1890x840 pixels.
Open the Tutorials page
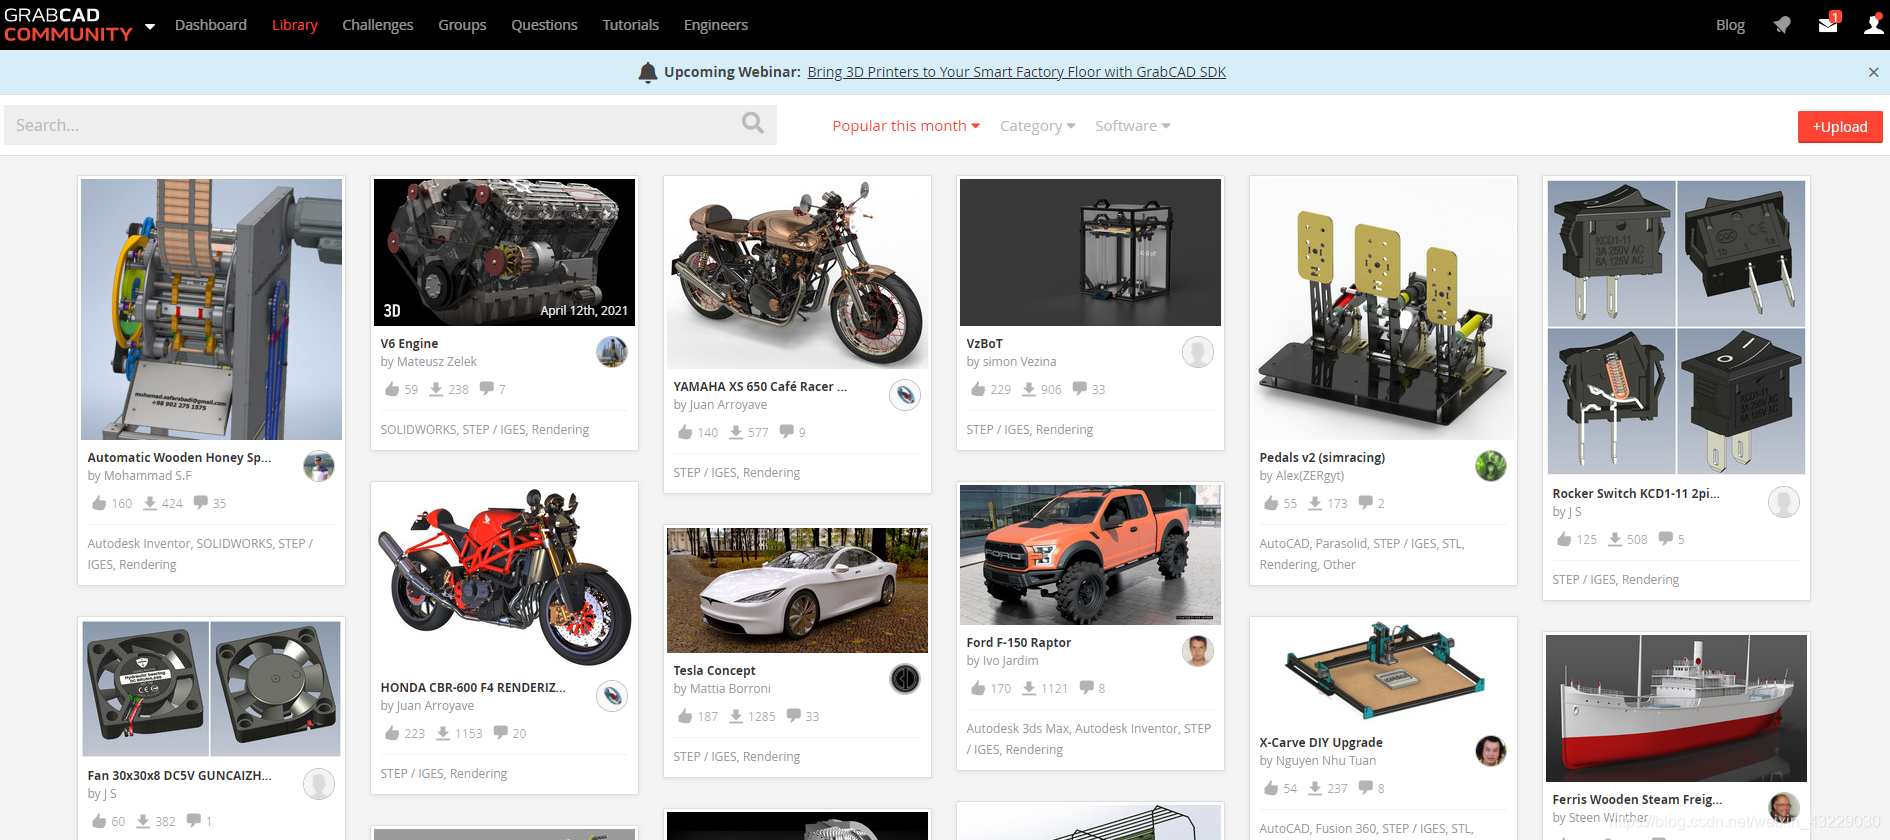(x=631, y=25)
